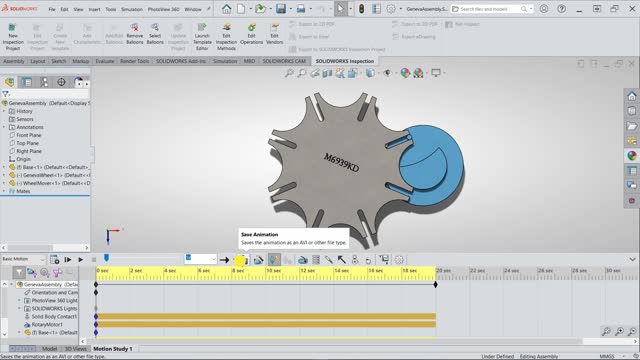
Task: Stop the animation playback
Action: pyautogui.click(x=94, y=259)
